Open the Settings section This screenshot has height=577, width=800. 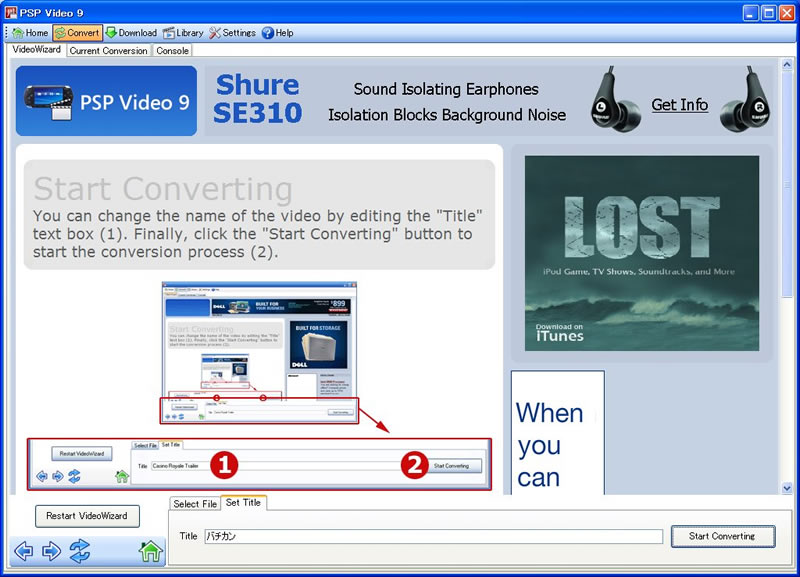232,33
